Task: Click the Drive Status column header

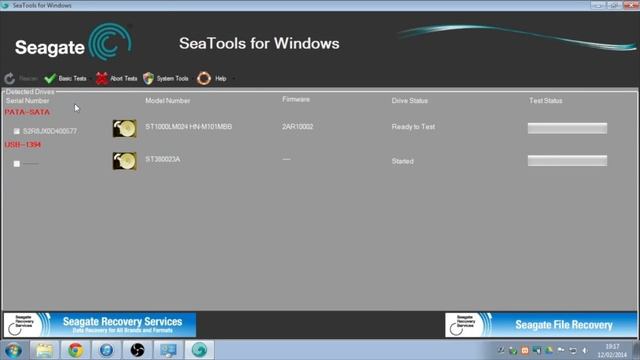Action: coord(409,100)
